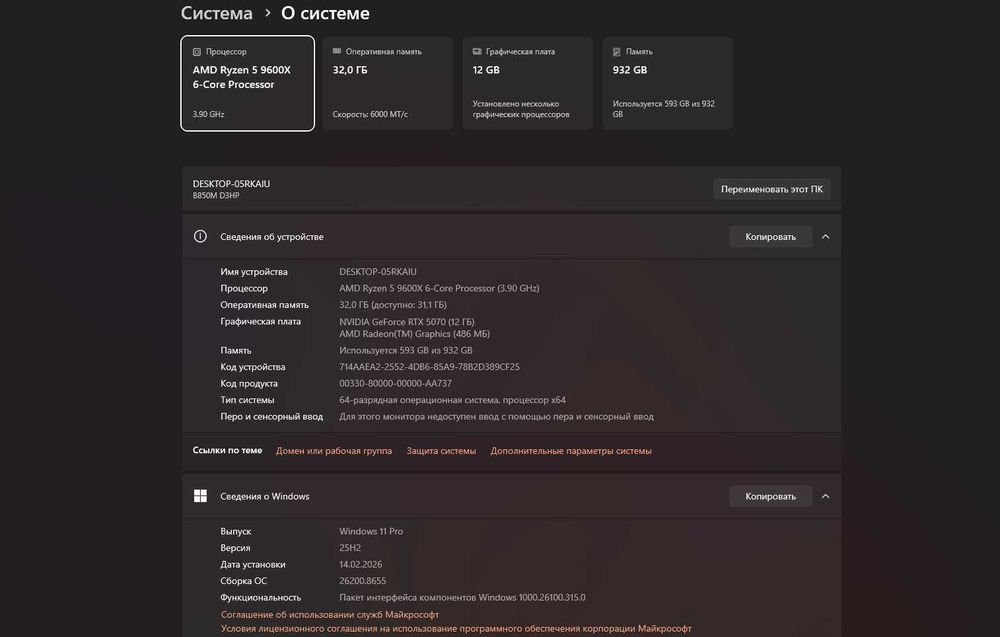The width and height of the screenshot is (1000, 637).
Task: Click the RAM icon on the Оперативная память card
Action: pyautogui.click(x=337, y=51)
